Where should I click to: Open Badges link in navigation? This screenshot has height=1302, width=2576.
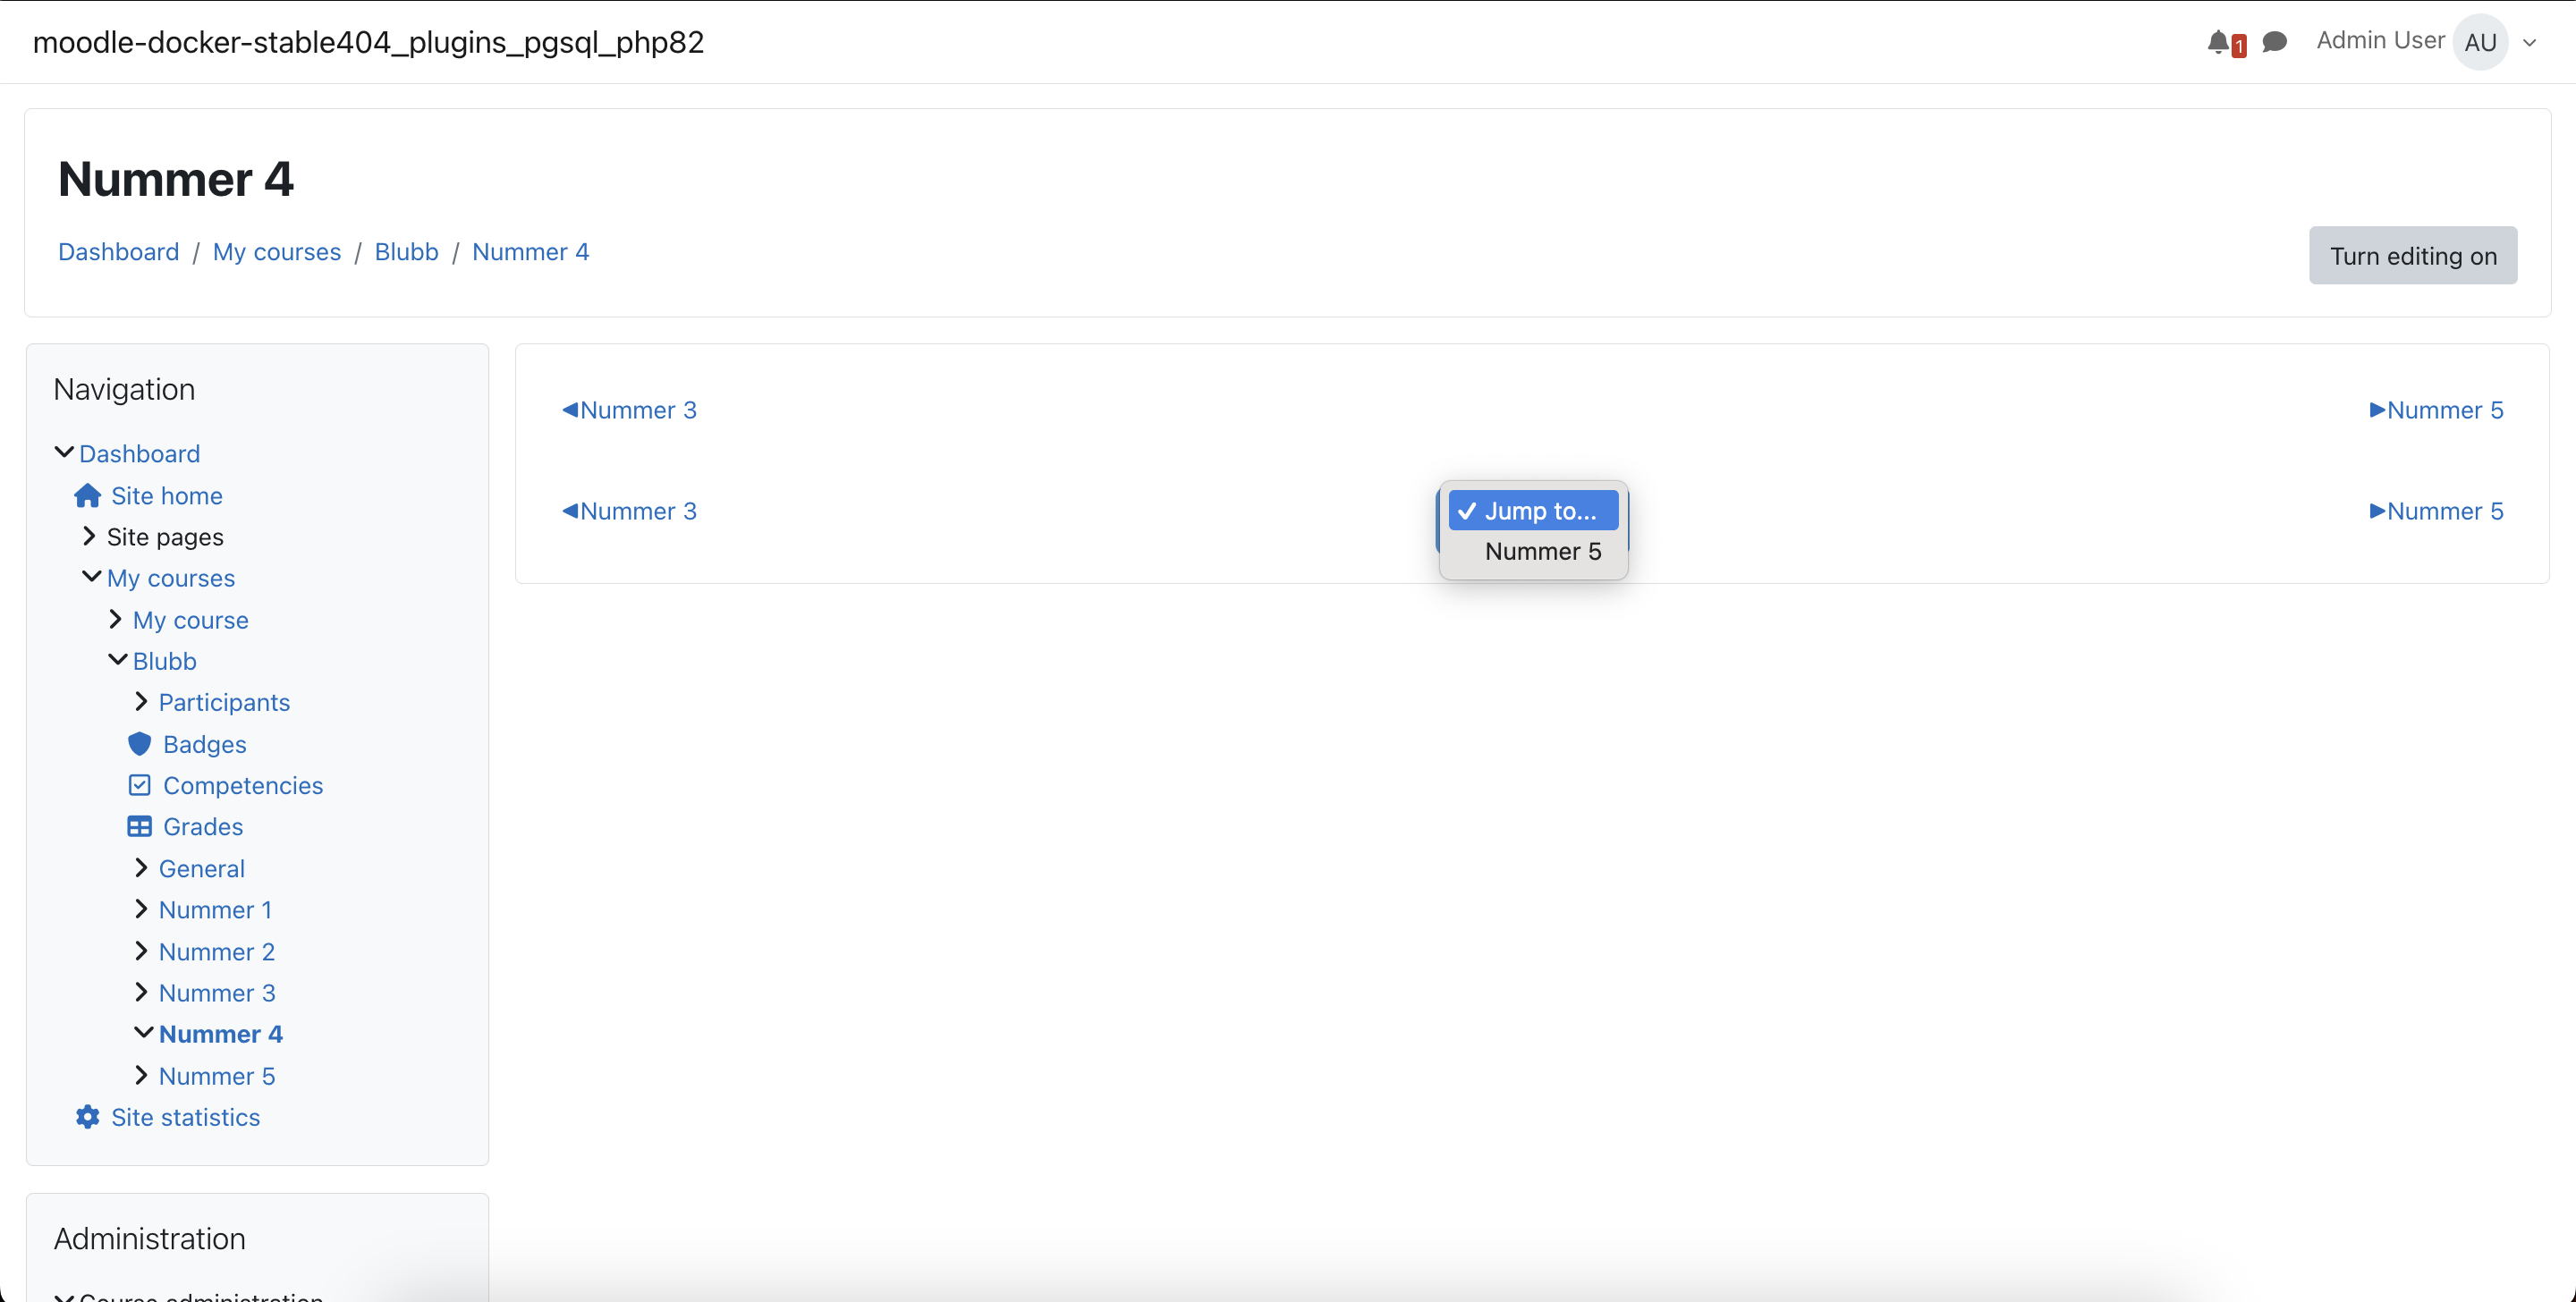coord(205,744)
